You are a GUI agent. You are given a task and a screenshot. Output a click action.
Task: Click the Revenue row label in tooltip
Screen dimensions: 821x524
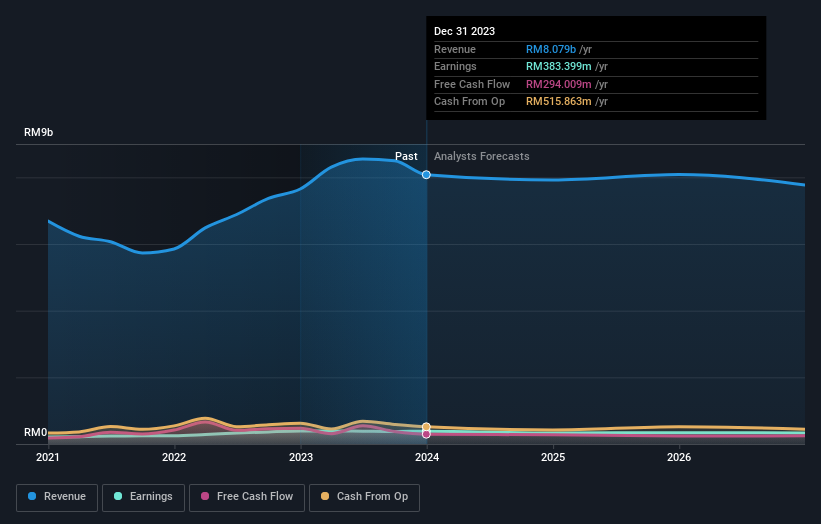click(x=455, y=49)
